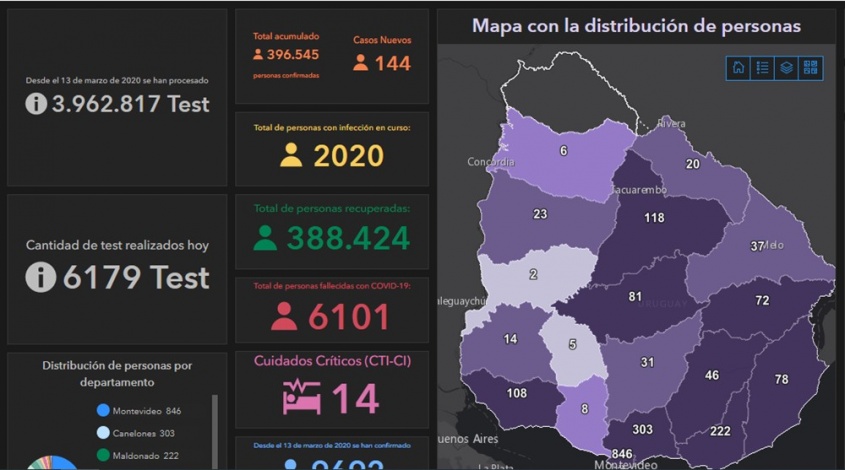Click info icon beside 6179 Test

(x=40, y=277)
